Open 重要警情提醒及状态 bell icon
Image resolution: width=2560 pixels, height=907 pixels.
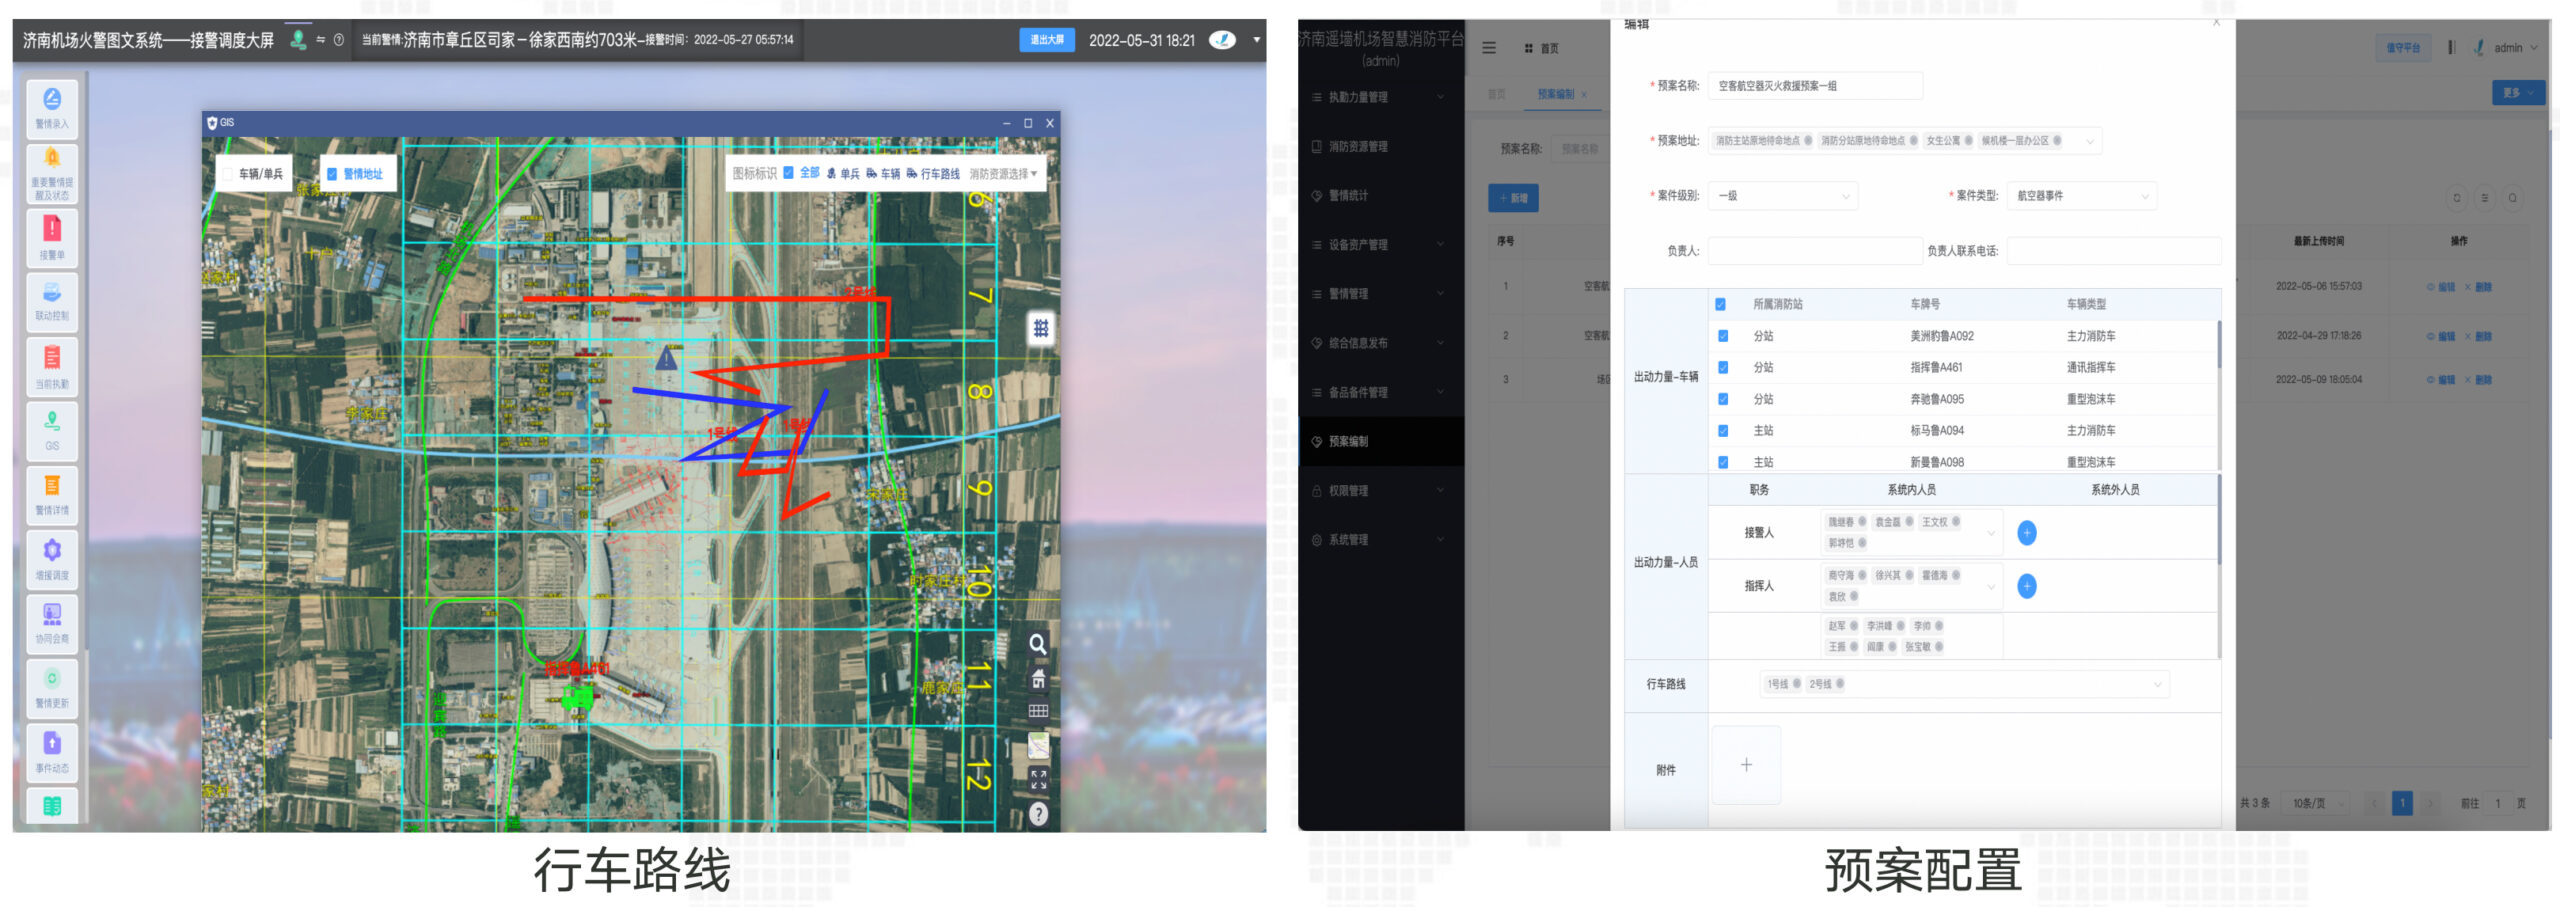[52, 174]
